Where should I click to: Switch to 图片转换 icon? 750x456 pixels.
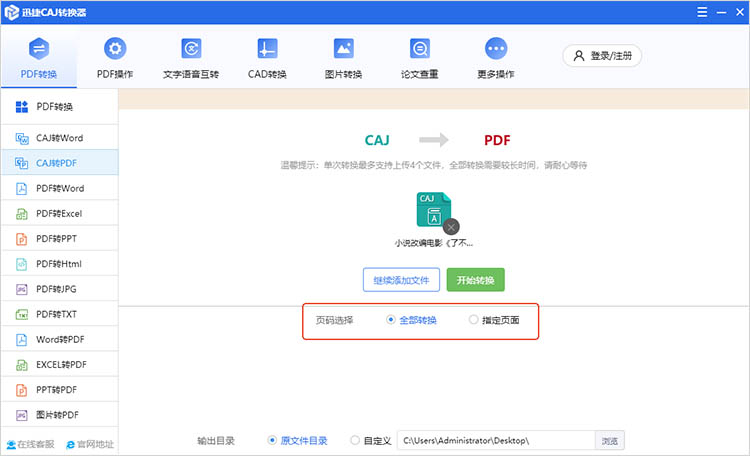pos(343,49)
